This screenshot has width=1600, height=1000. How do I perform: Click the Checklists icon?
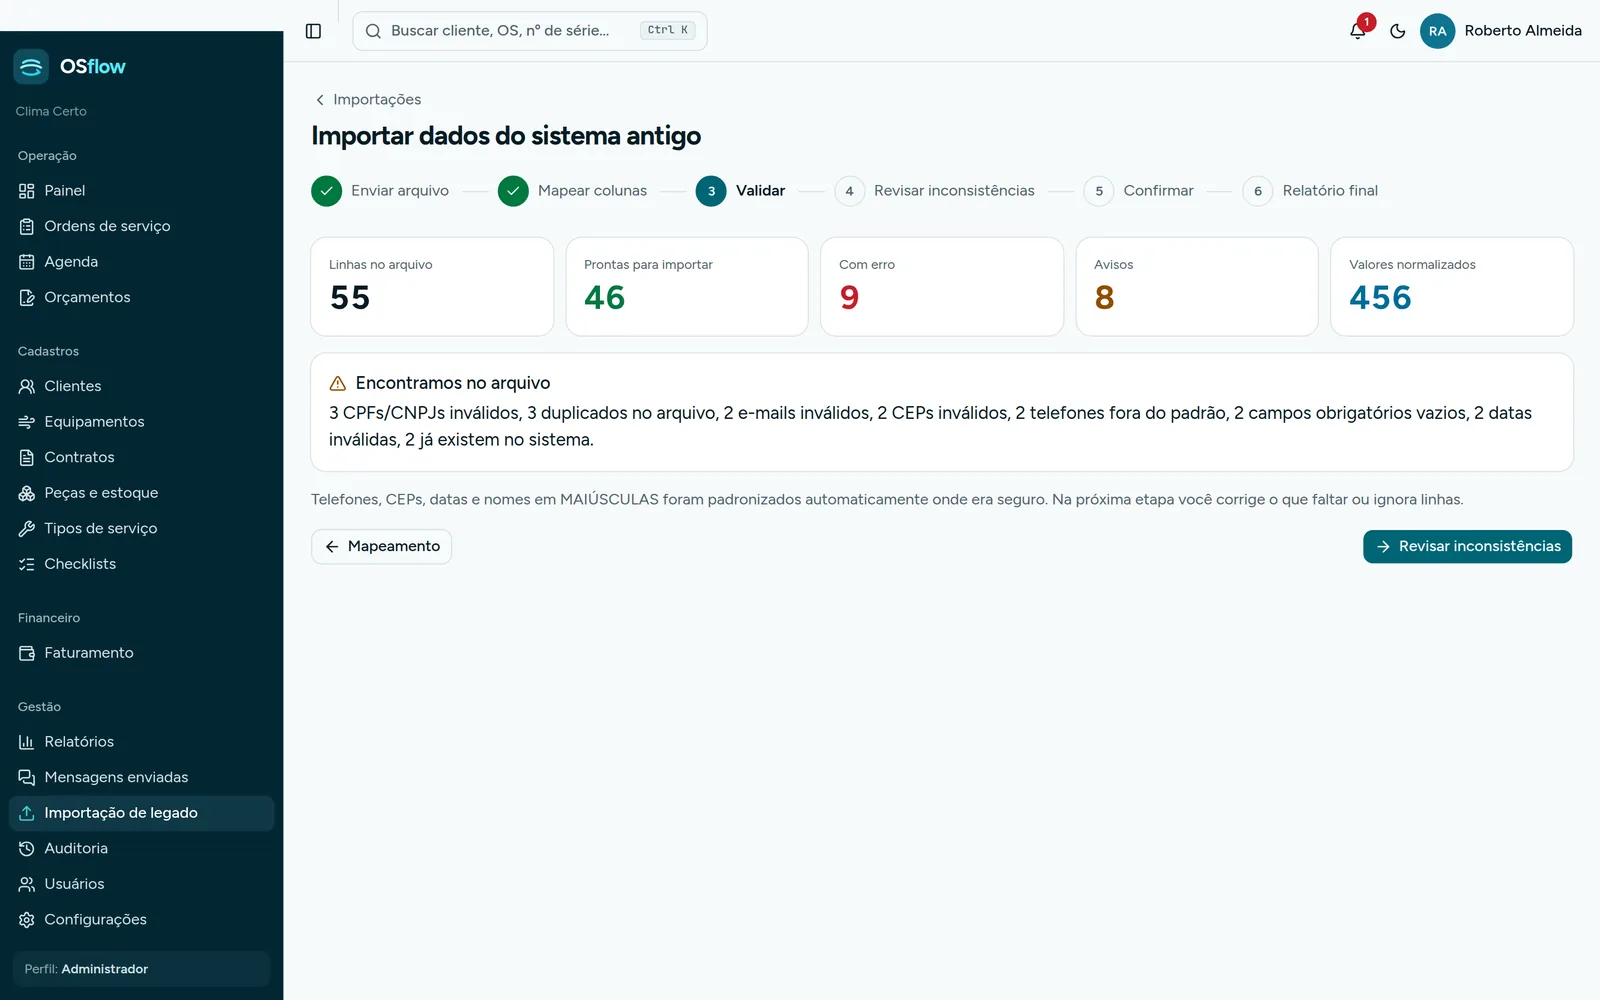(27, 564)
